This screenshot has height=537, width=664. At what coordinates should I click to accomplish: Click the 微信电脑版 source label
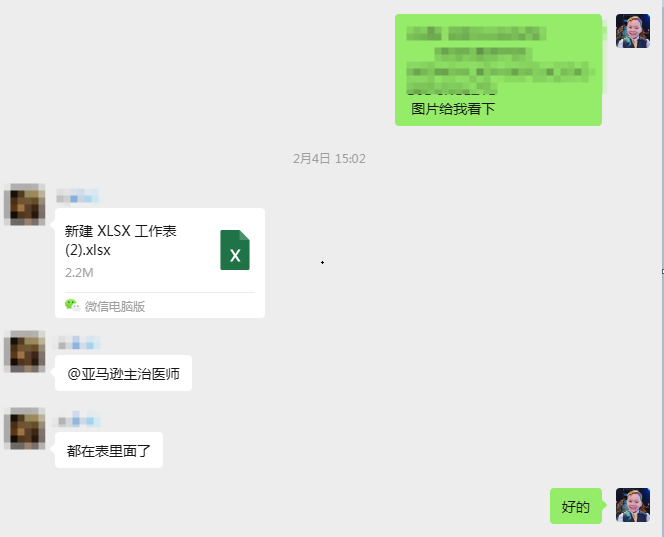coord(115,306)
